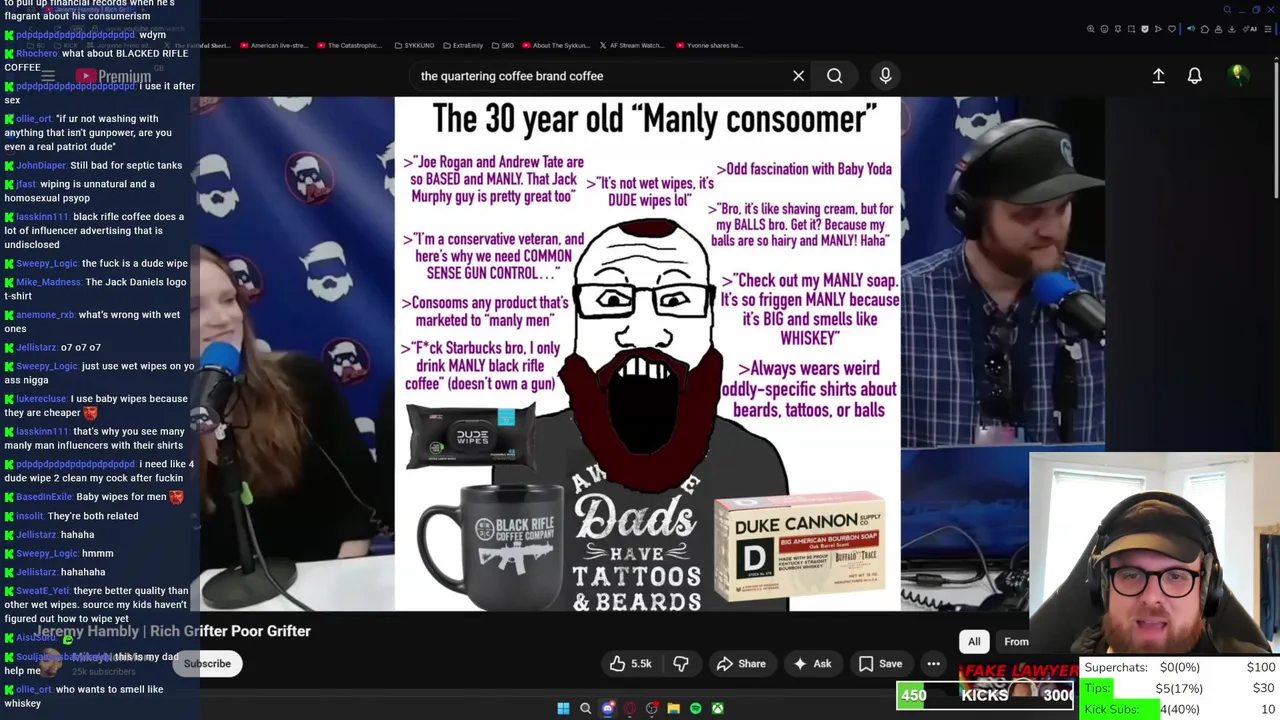Open the Ask AI feature

tap(811, 664)
